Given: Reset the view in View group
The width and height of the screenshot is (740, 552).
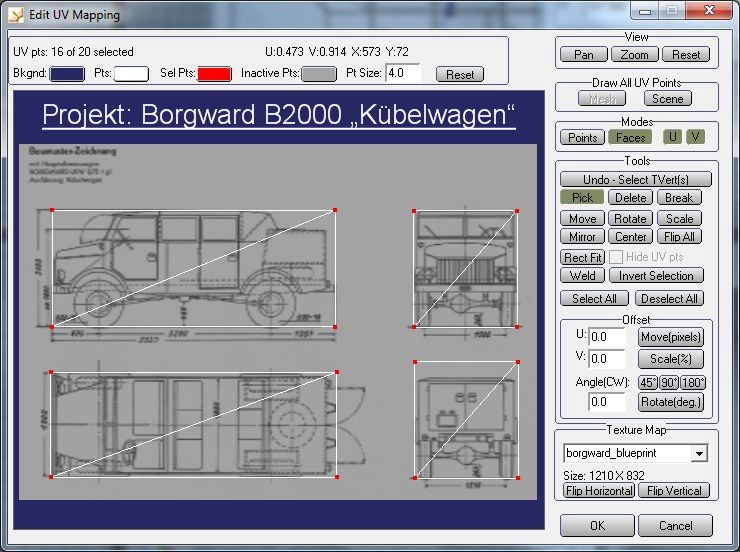Looking at the screenshot, I should tap(686, 55).
